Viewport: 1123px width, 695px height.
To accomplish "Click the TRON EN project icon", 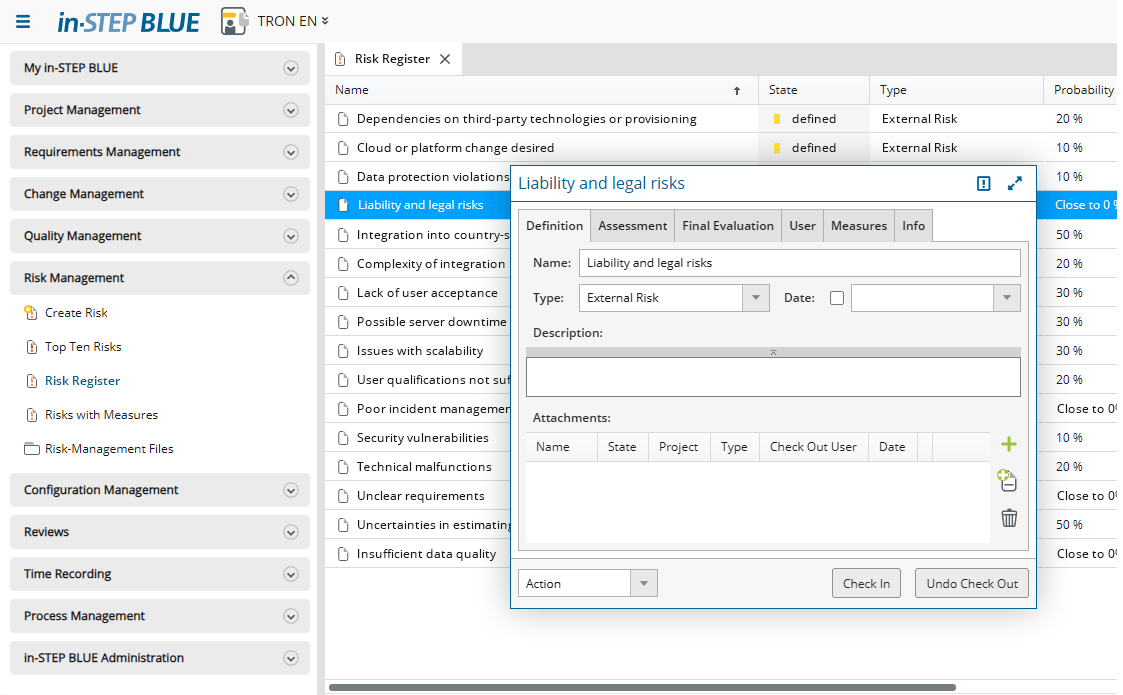I will click(x=234, y=21).
